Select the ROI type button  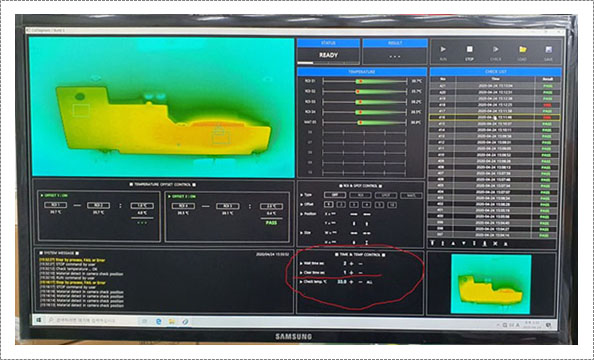coord(360,195)
